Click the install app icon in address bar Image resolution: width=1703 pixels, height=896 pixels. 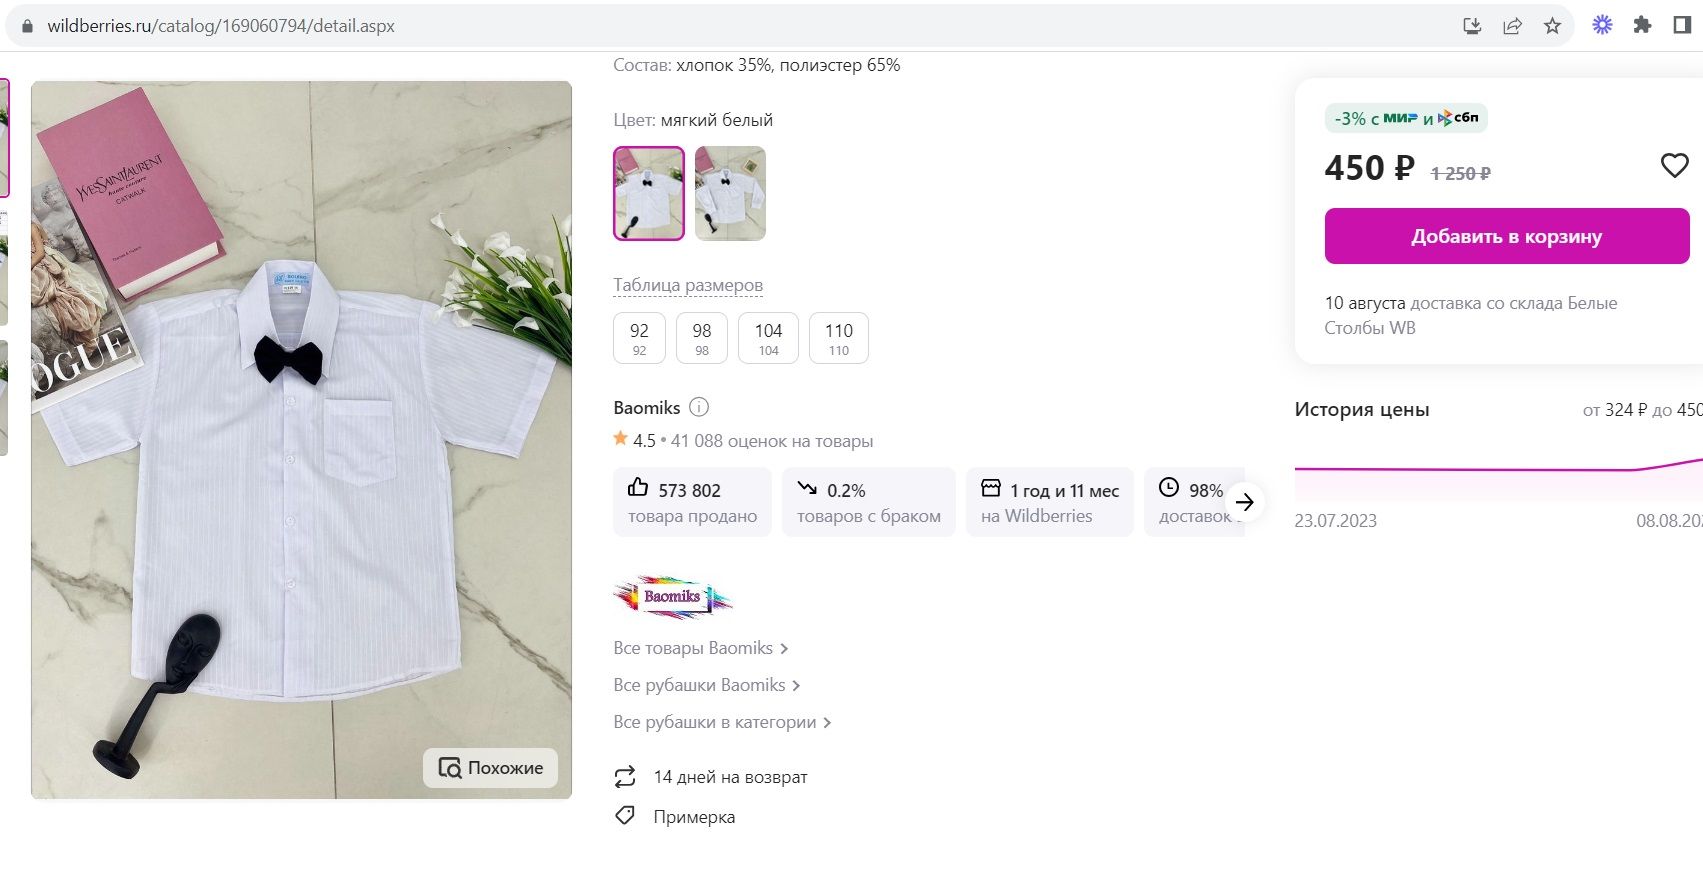coord(1472,26)
